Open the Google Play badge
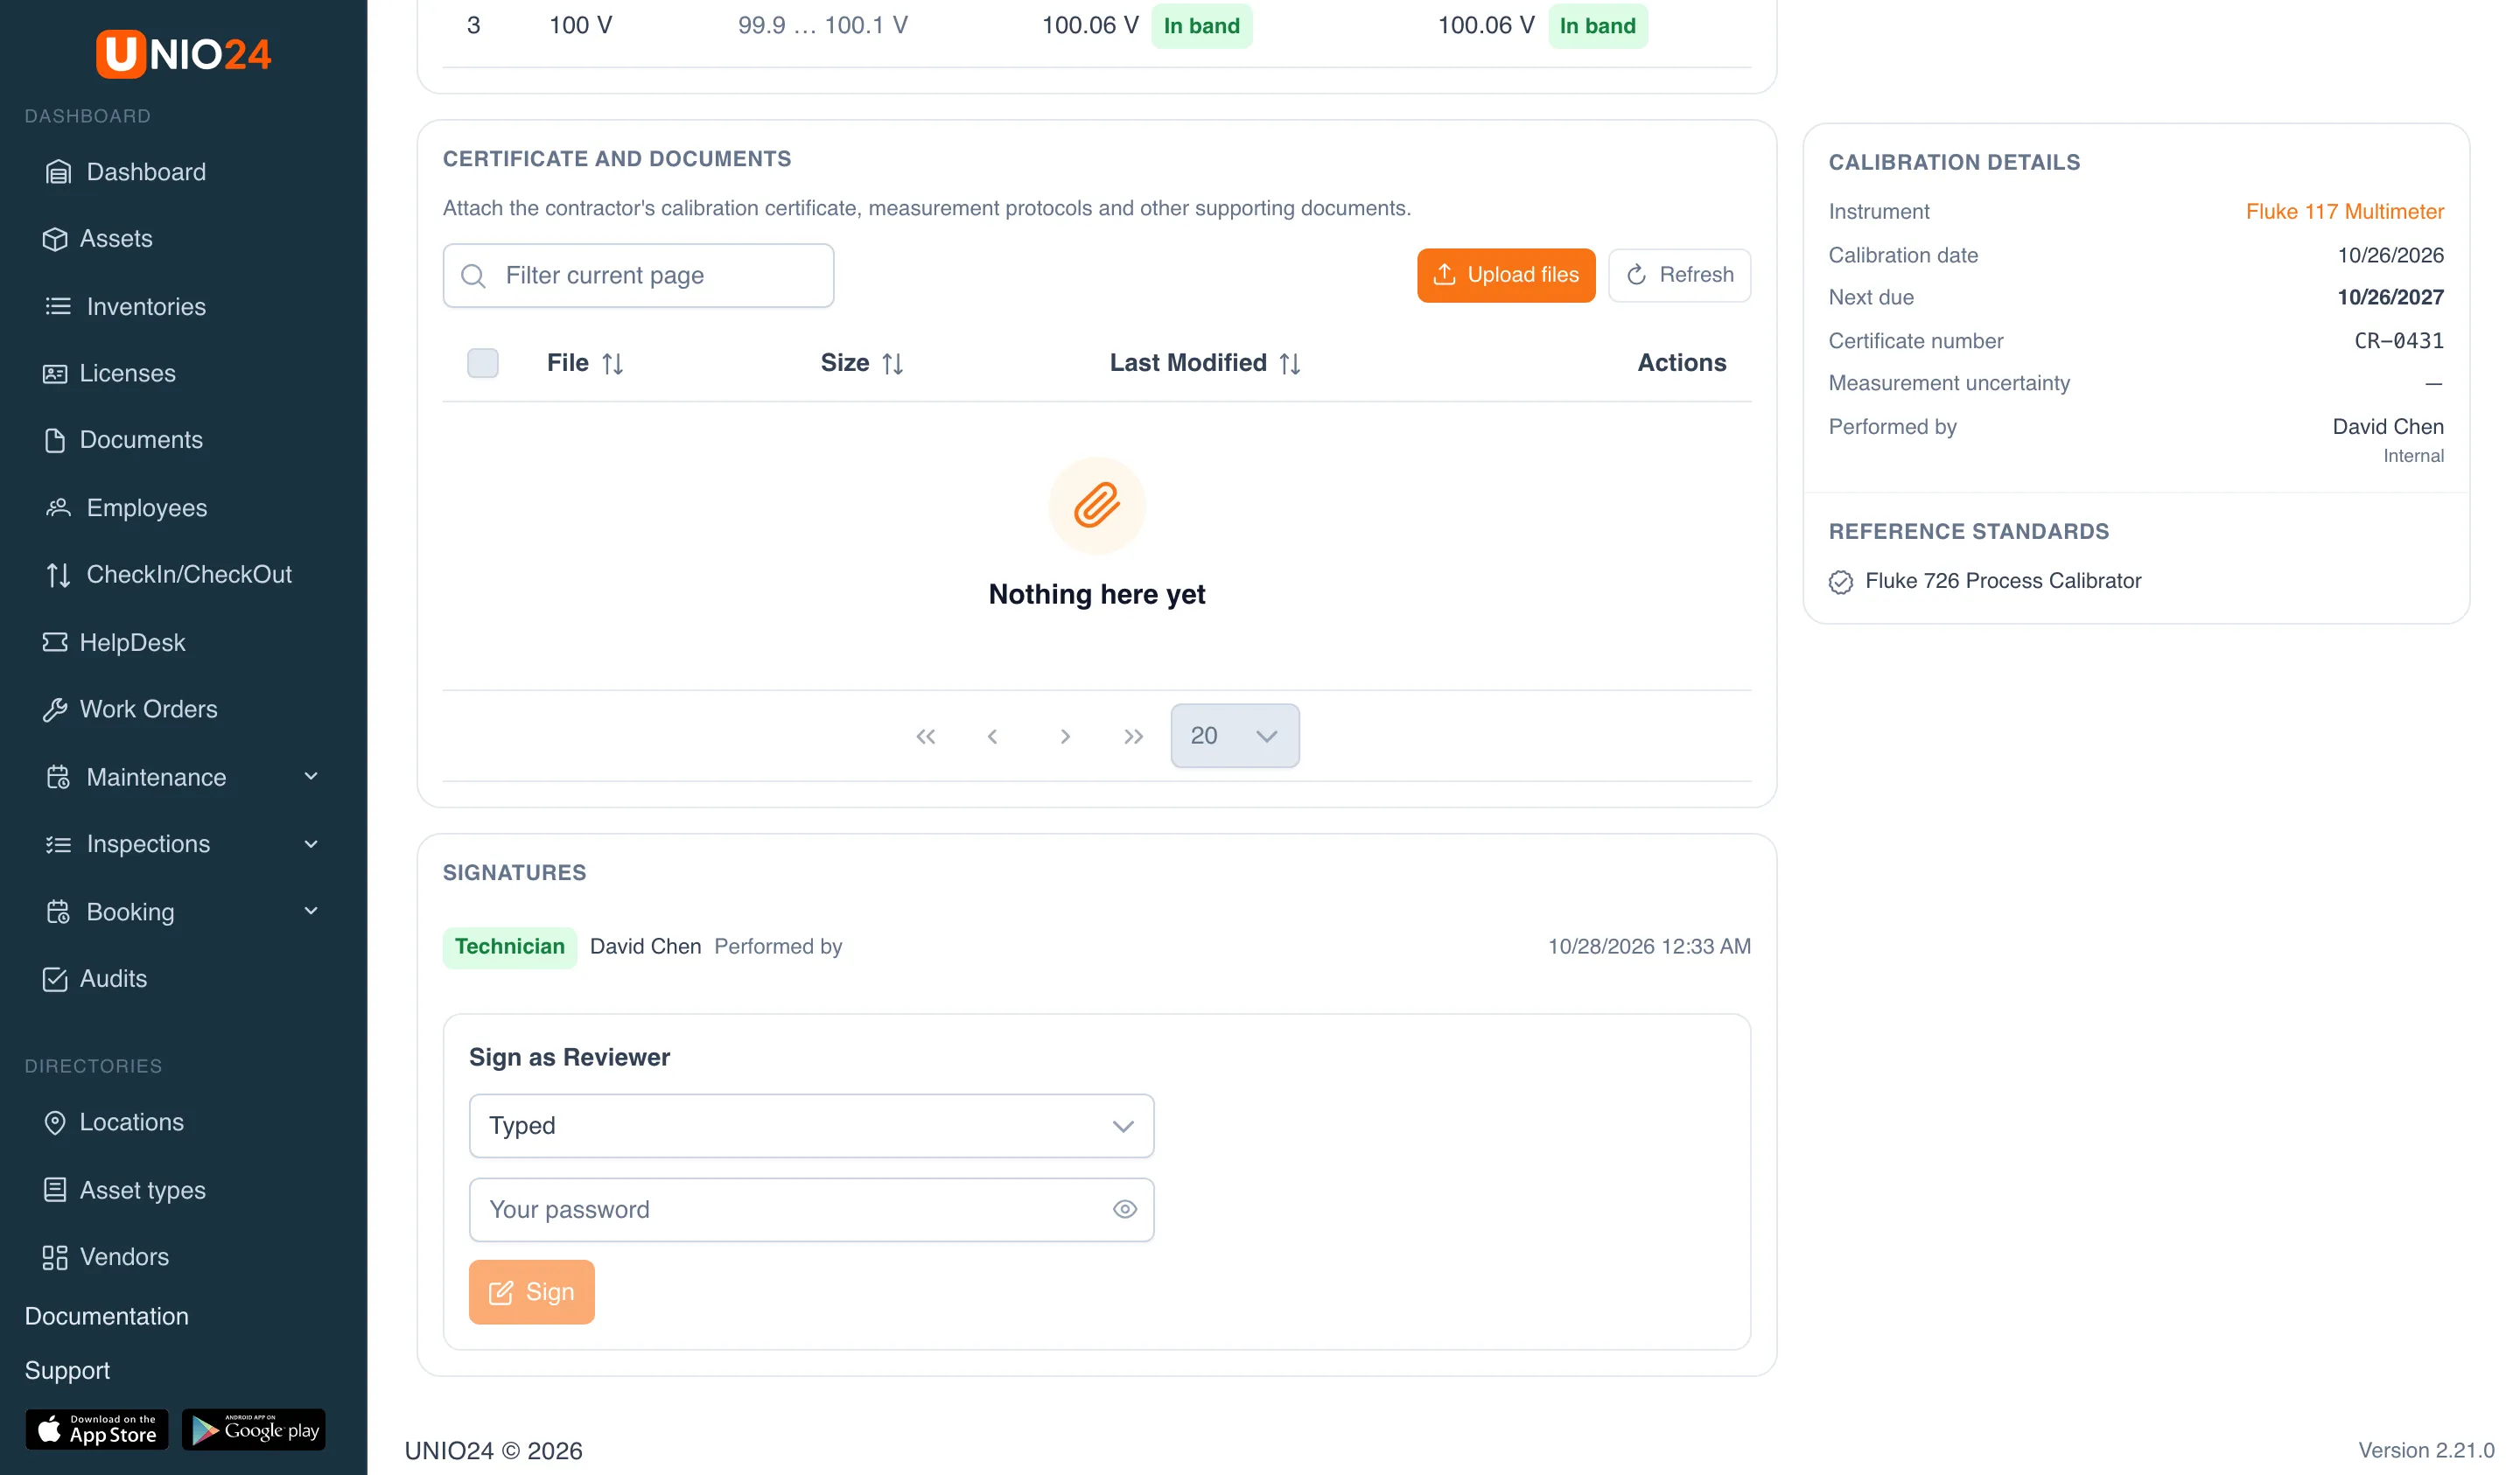The width and height of the screenshot is (2520, 1475). point(254,1430)
